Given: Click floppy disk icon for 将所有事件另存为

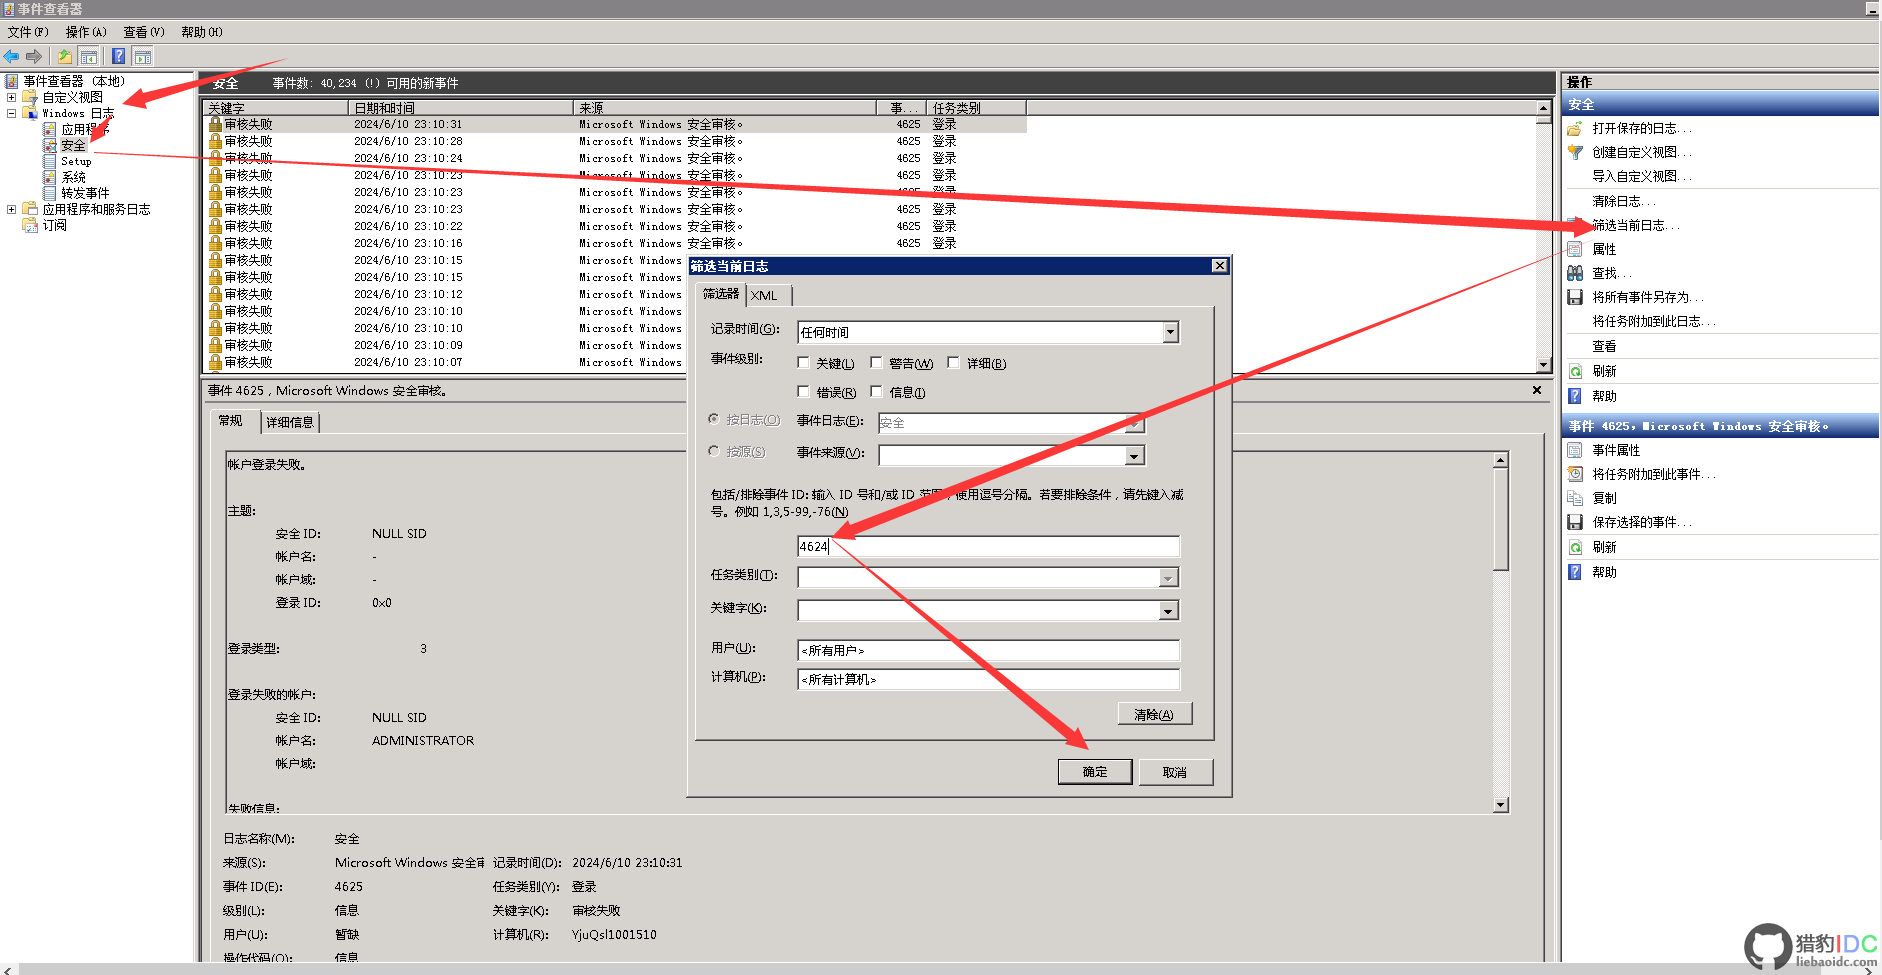Looking at the screenshot, I should pyautogui.click(x=1575, y=297).
